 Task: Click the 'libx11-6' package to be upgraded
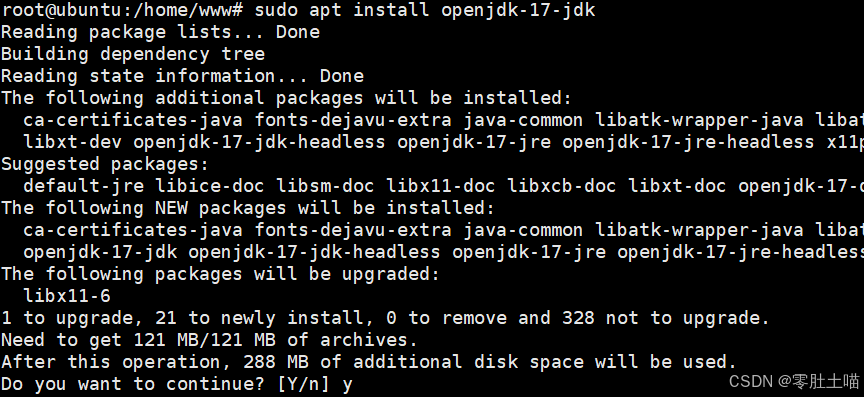point(67,297)
